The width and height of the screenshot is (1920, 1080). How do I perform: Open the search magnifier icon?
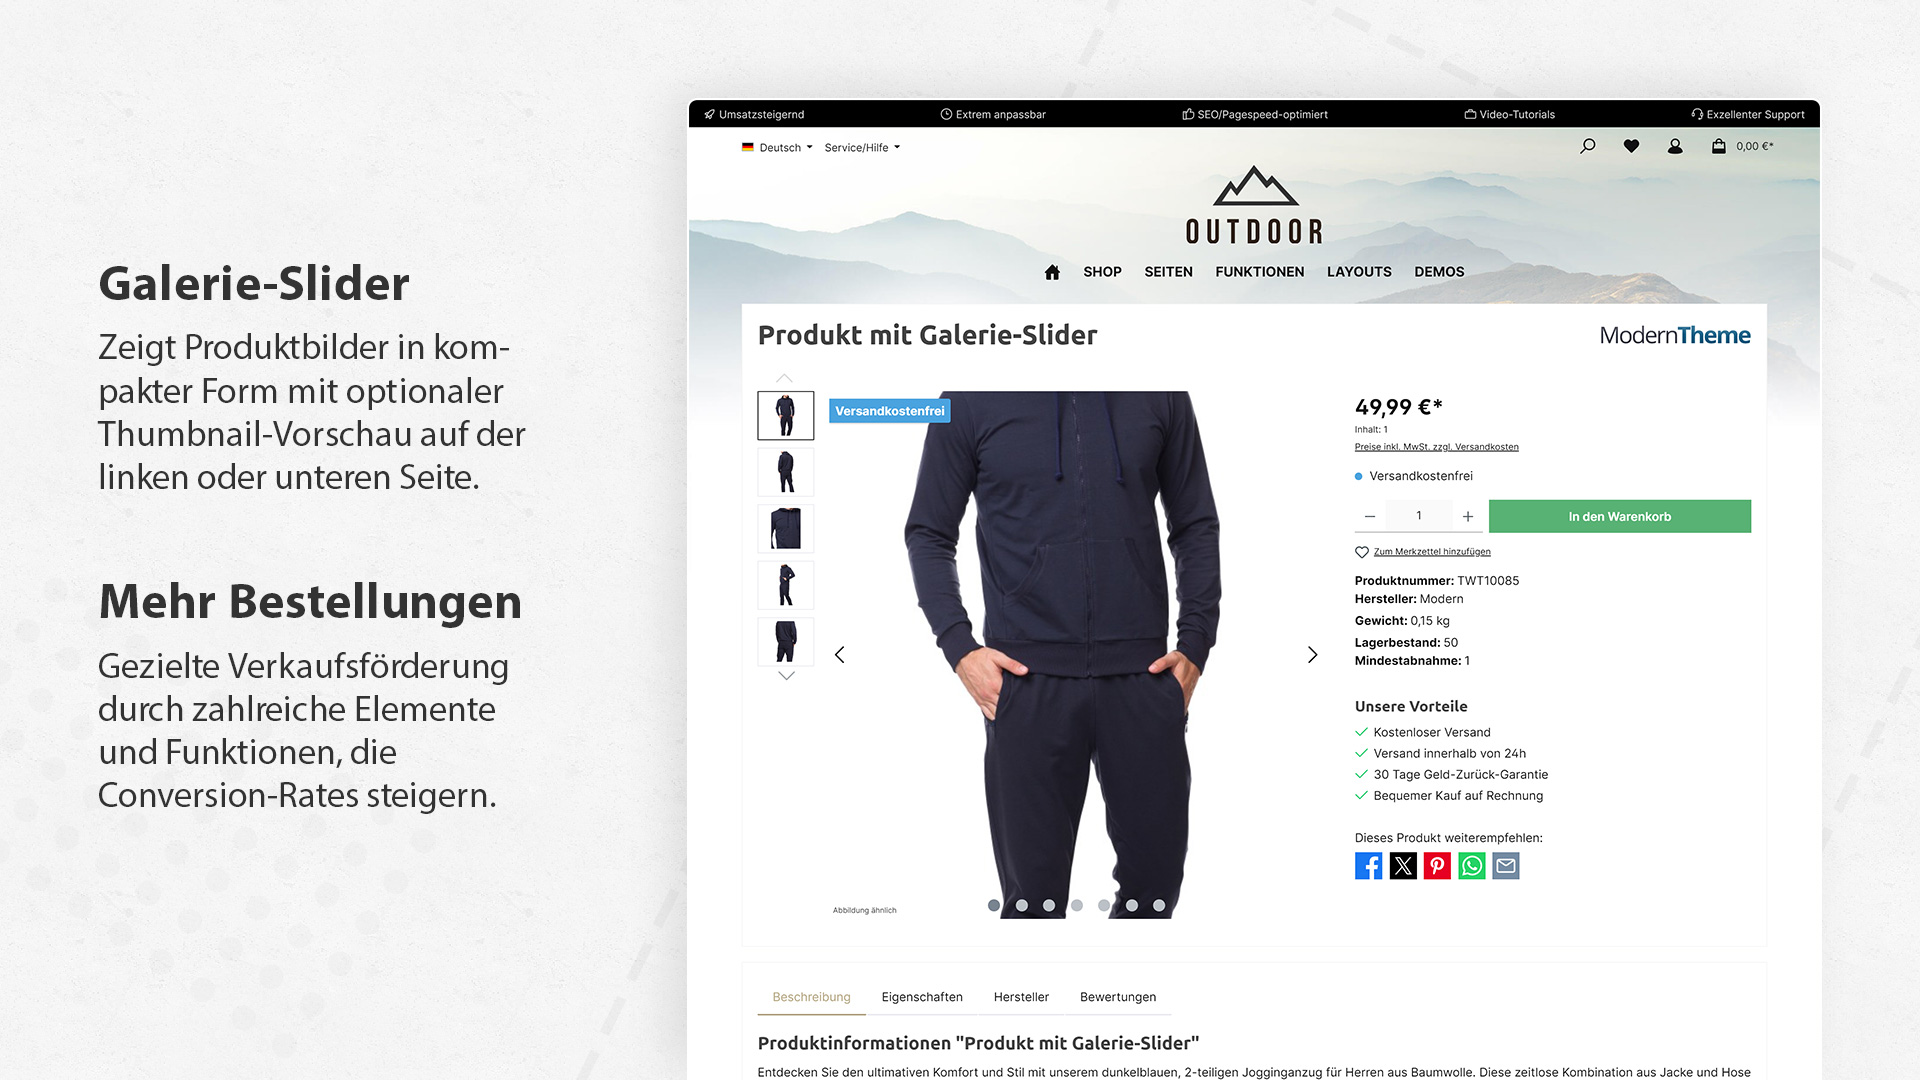pyautogui.click(x=1587, y=146)
